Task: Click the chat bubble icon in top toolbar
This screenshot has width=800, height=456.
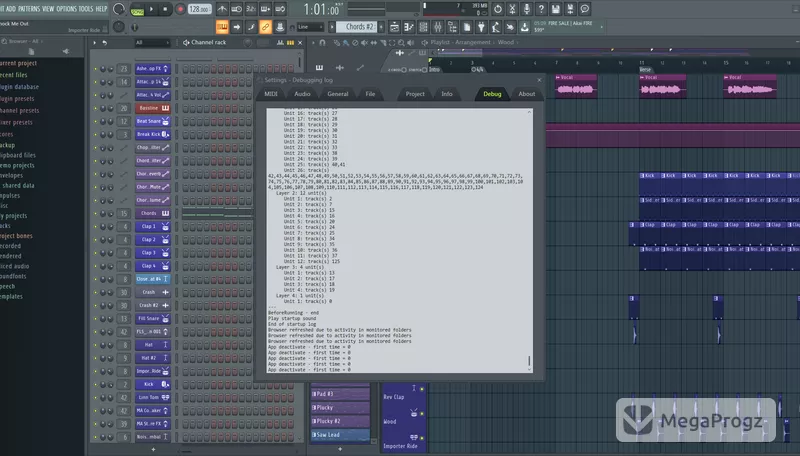Action: point(585,9)
